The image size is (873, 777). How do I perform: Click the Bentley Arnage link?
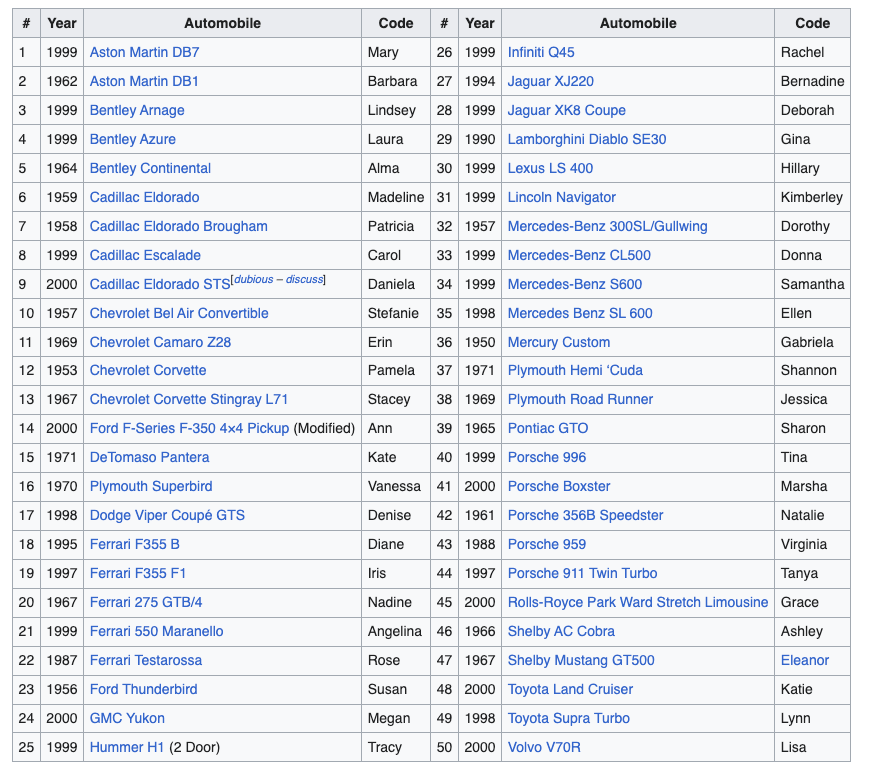[x=137, y=110]
